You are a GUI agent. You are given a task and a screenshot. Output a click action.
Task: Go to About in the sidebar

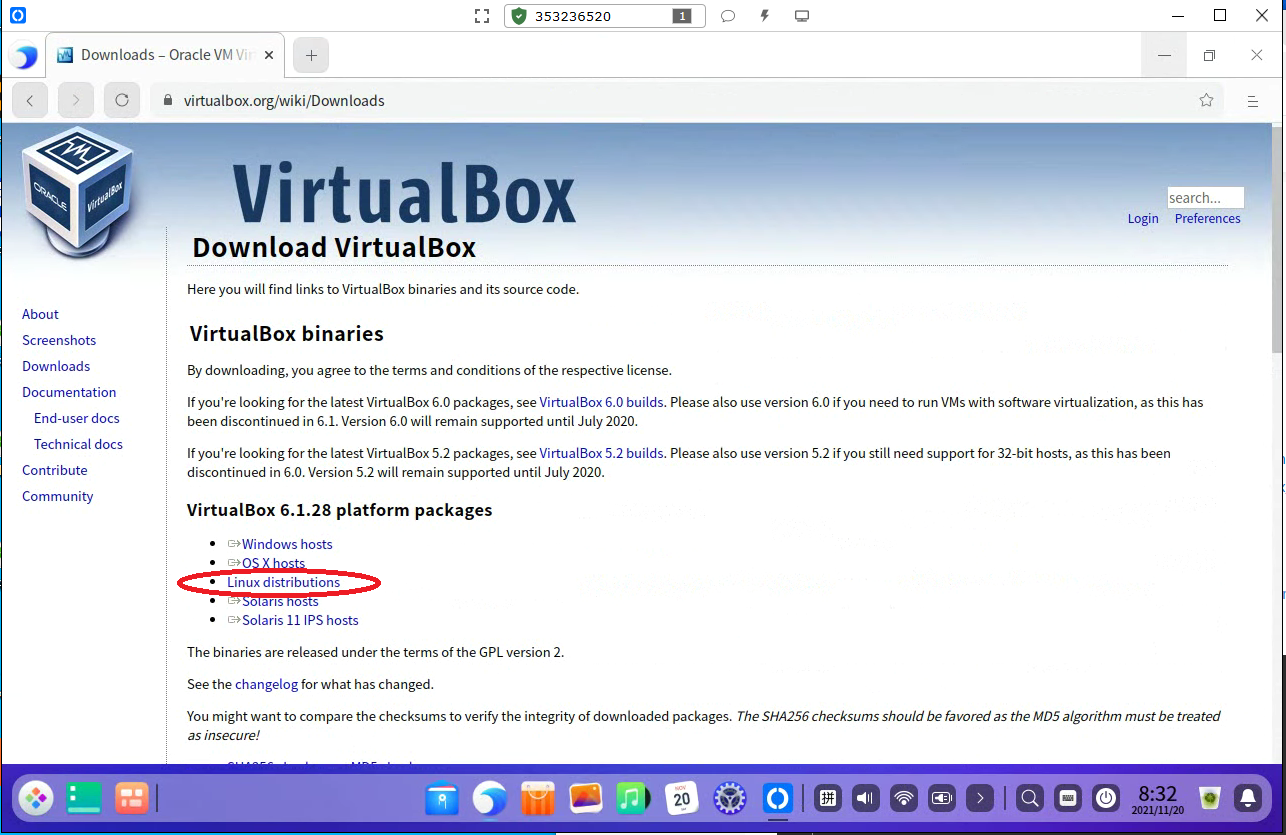tap(40, 314)
